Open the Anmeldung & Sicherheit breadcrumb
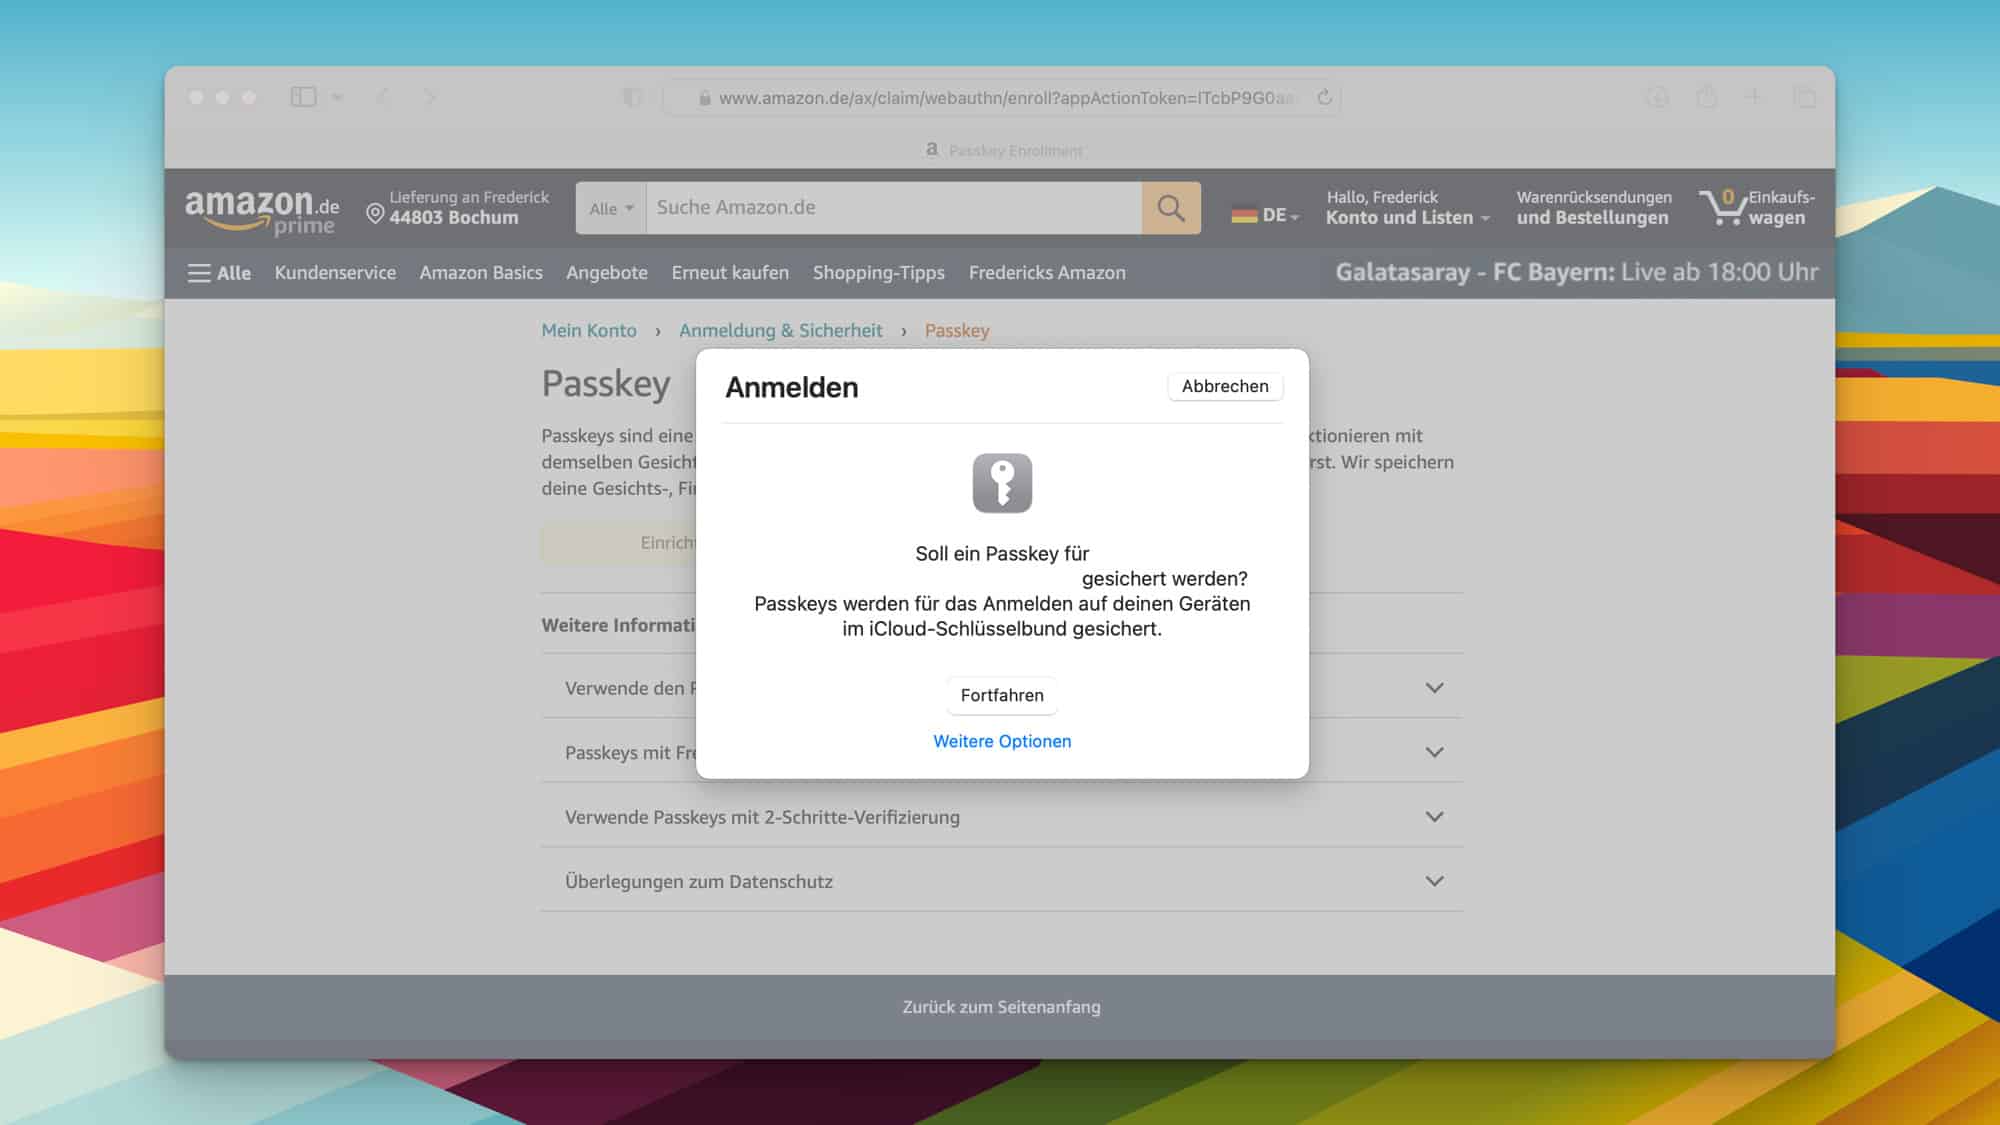Viewport: 2000px width, 1125px height. pos(780,330)
